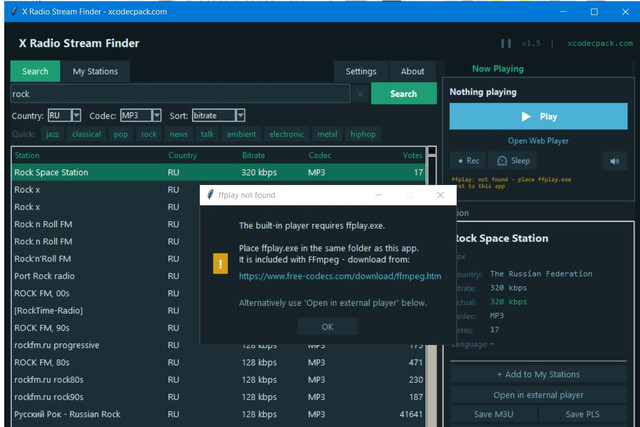This screenshot has height=427, width=640.
Task: Apply the jazz quick filter
Action: pyautogui.click(x=52, y=134)
